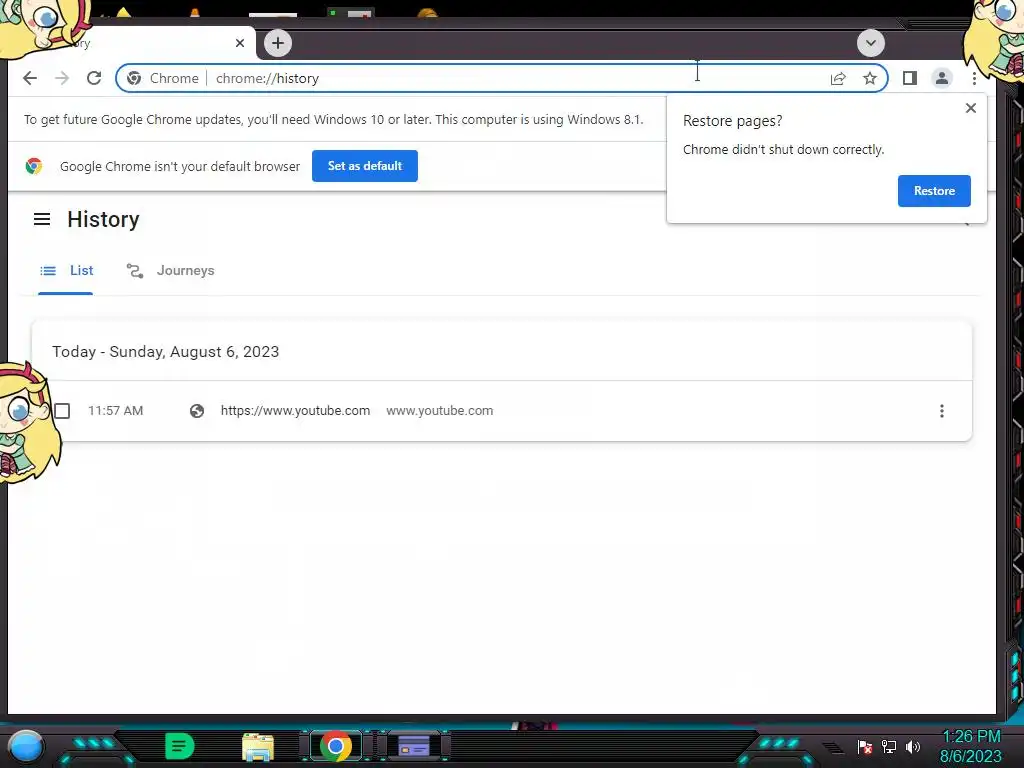Click the globe favicon of youtube entry
Screen dimensions: 1024x768
pos(197,411)
